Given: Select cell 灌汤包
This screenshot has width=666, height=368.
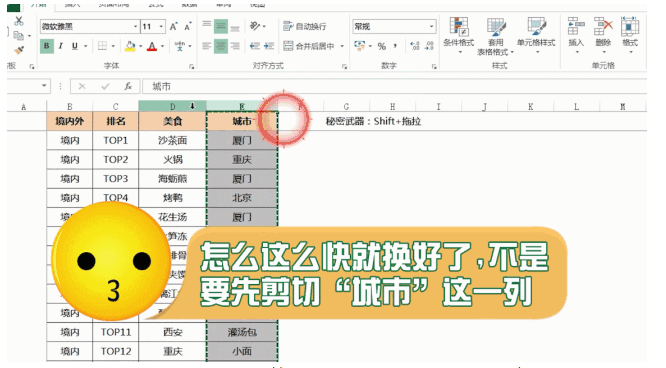Looking at the screenshot, I should (x=242, y=332).
